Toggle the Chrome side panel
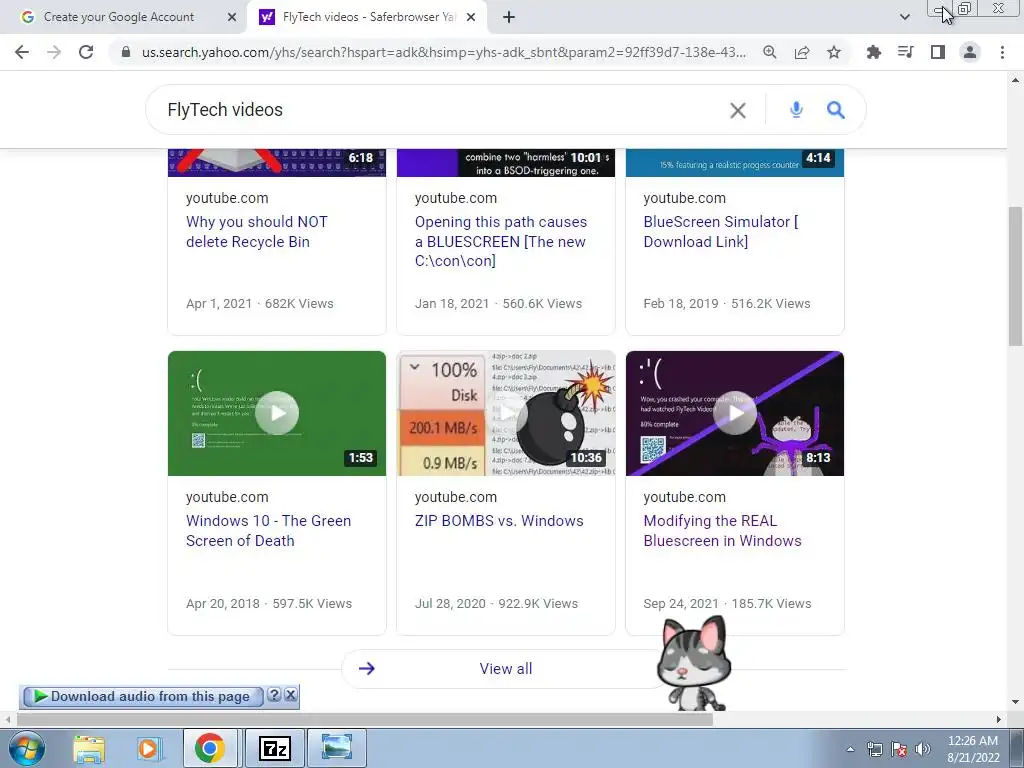 pyautogui.click(x=938, y=52)
